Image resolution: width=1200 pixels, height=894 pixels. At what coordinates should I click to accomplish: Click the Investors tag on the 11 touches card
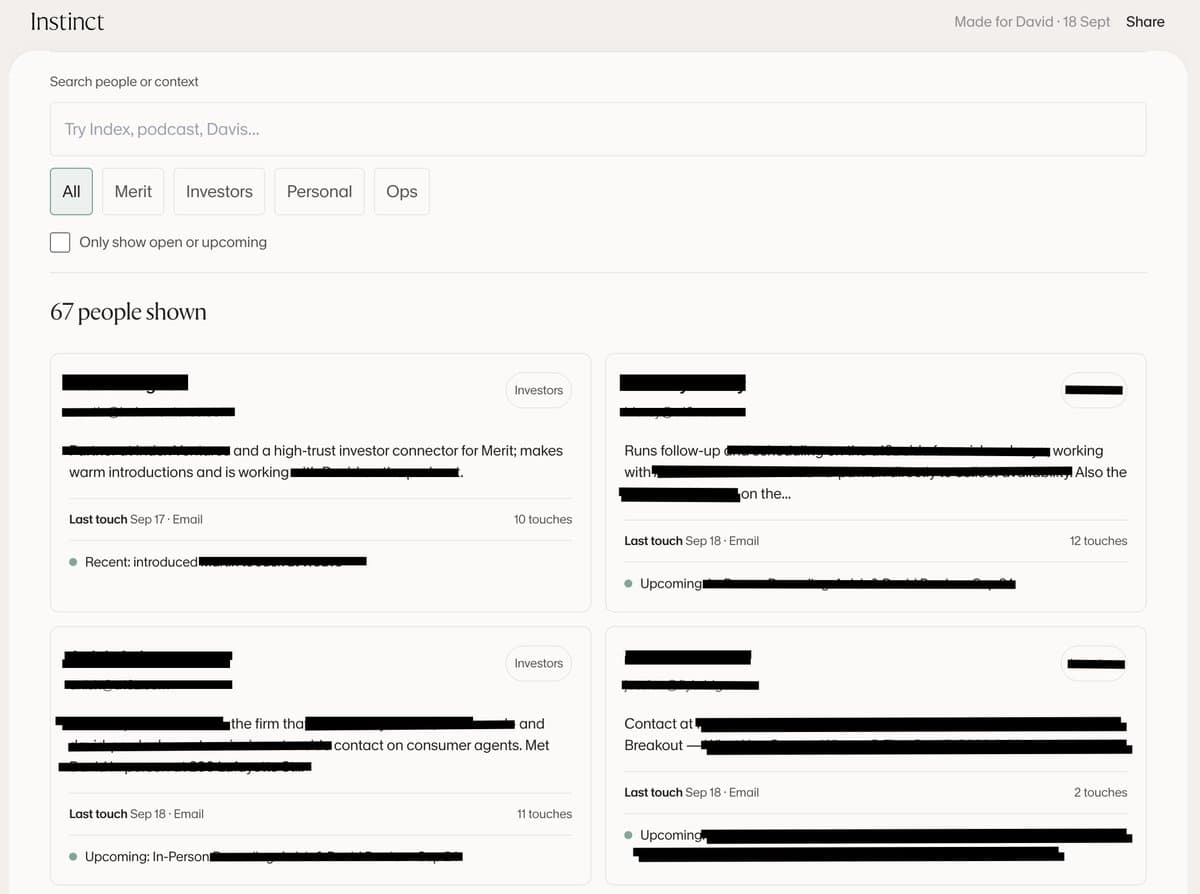[539, 663]
